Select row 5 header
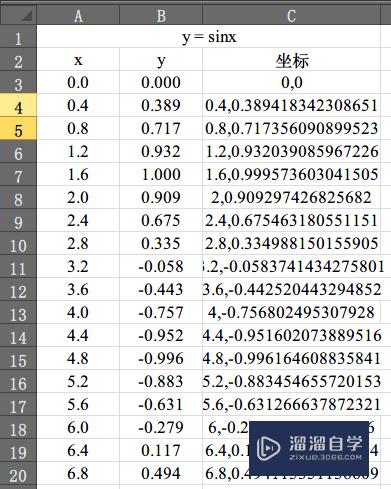The height and width of the screenshot is (489, 391). click(x=19, y=128)
